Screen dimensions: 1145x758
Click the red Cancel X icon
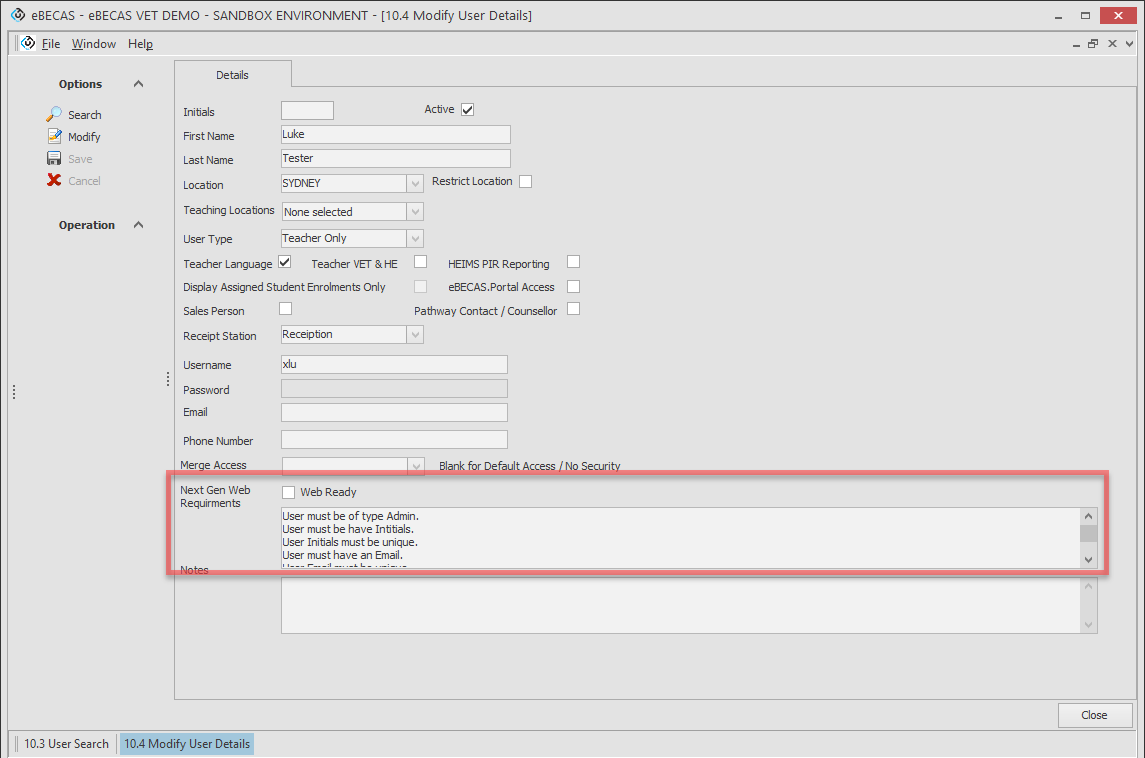coord(54,181)
